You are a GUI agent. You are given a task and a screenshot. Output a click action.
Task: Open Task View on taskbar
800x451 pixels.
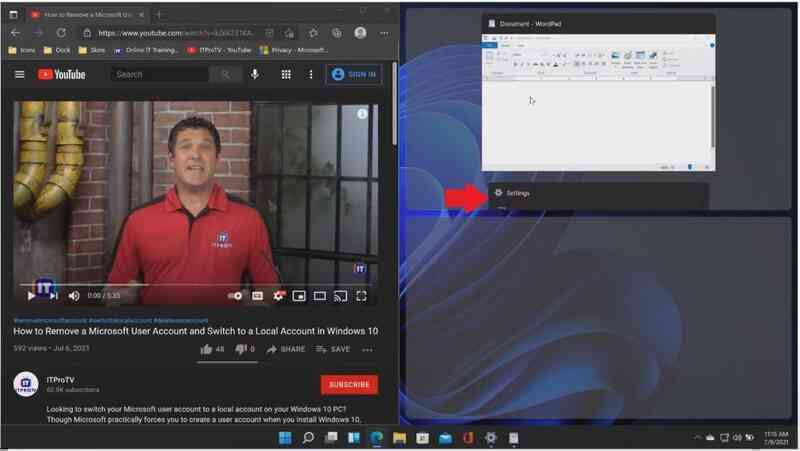pyautogui.click(x=331, y=438)
